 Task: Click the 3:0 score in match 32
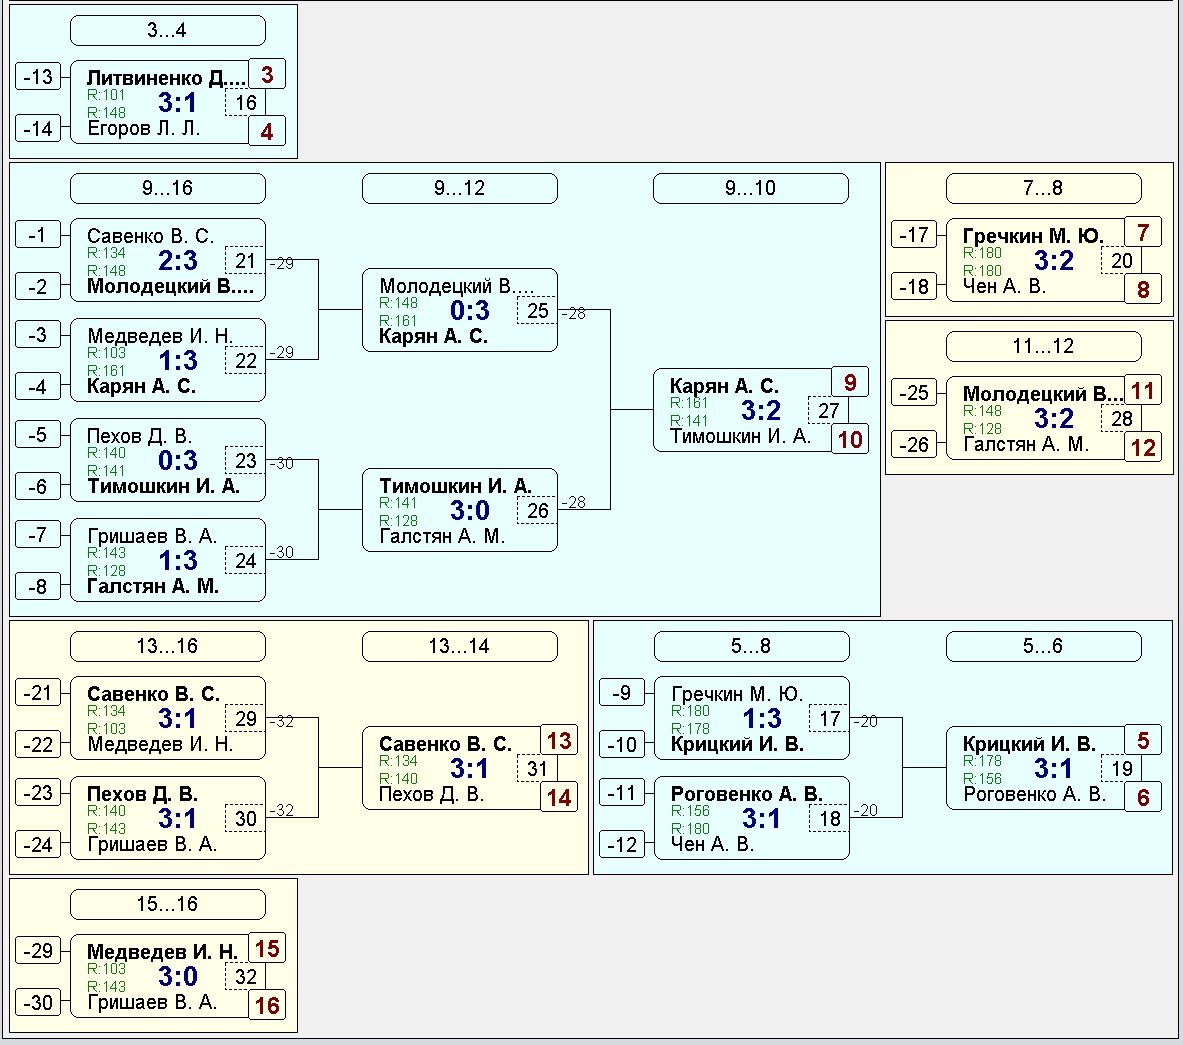click(177, 977)
